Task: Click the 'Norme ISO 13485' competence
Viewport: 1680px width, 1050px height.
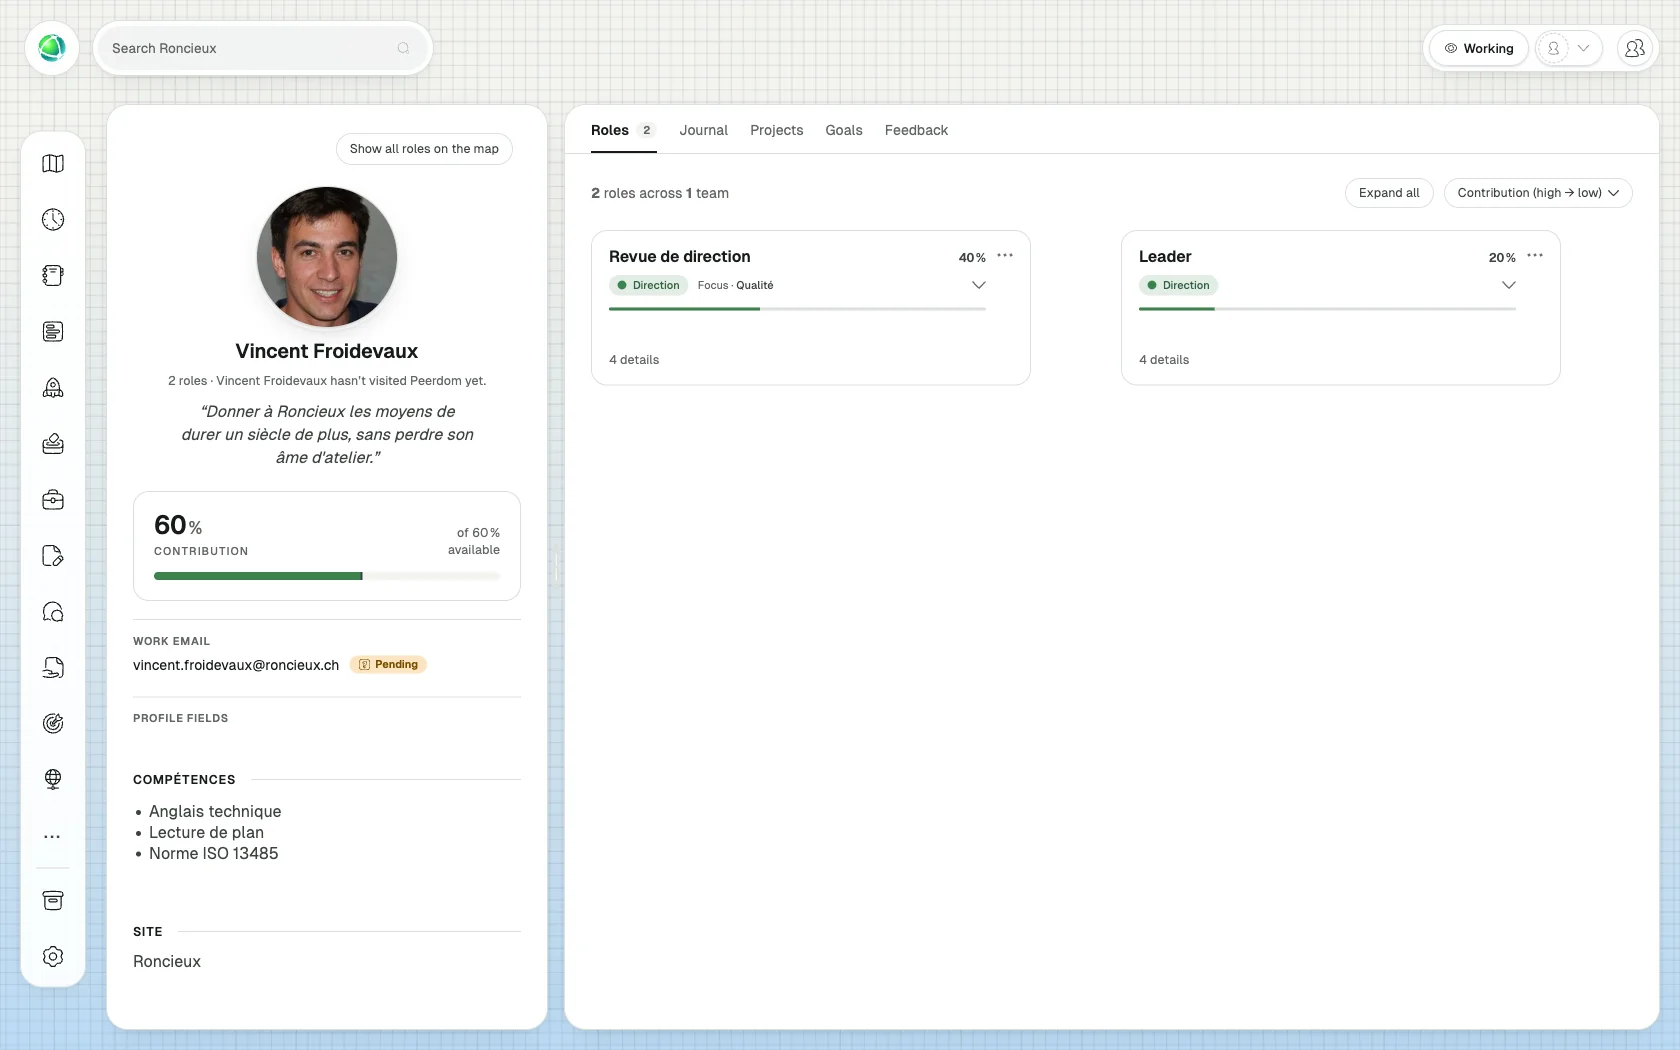Action: pos(213,853)
